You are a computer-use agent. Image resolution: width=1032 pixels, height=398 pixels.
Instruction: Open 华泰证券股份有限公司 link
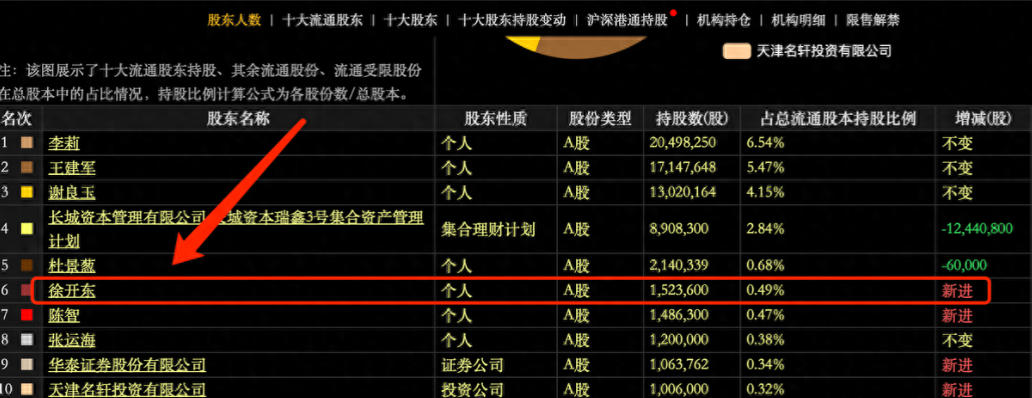click(x=127, y=365)
